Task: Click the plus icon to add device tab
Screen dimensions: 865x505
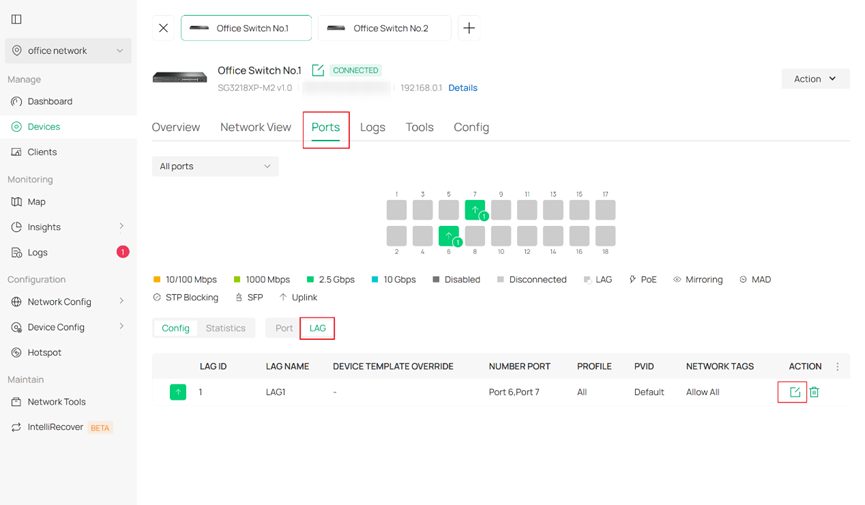Action: pyautogui.click(x=469, y=28)
